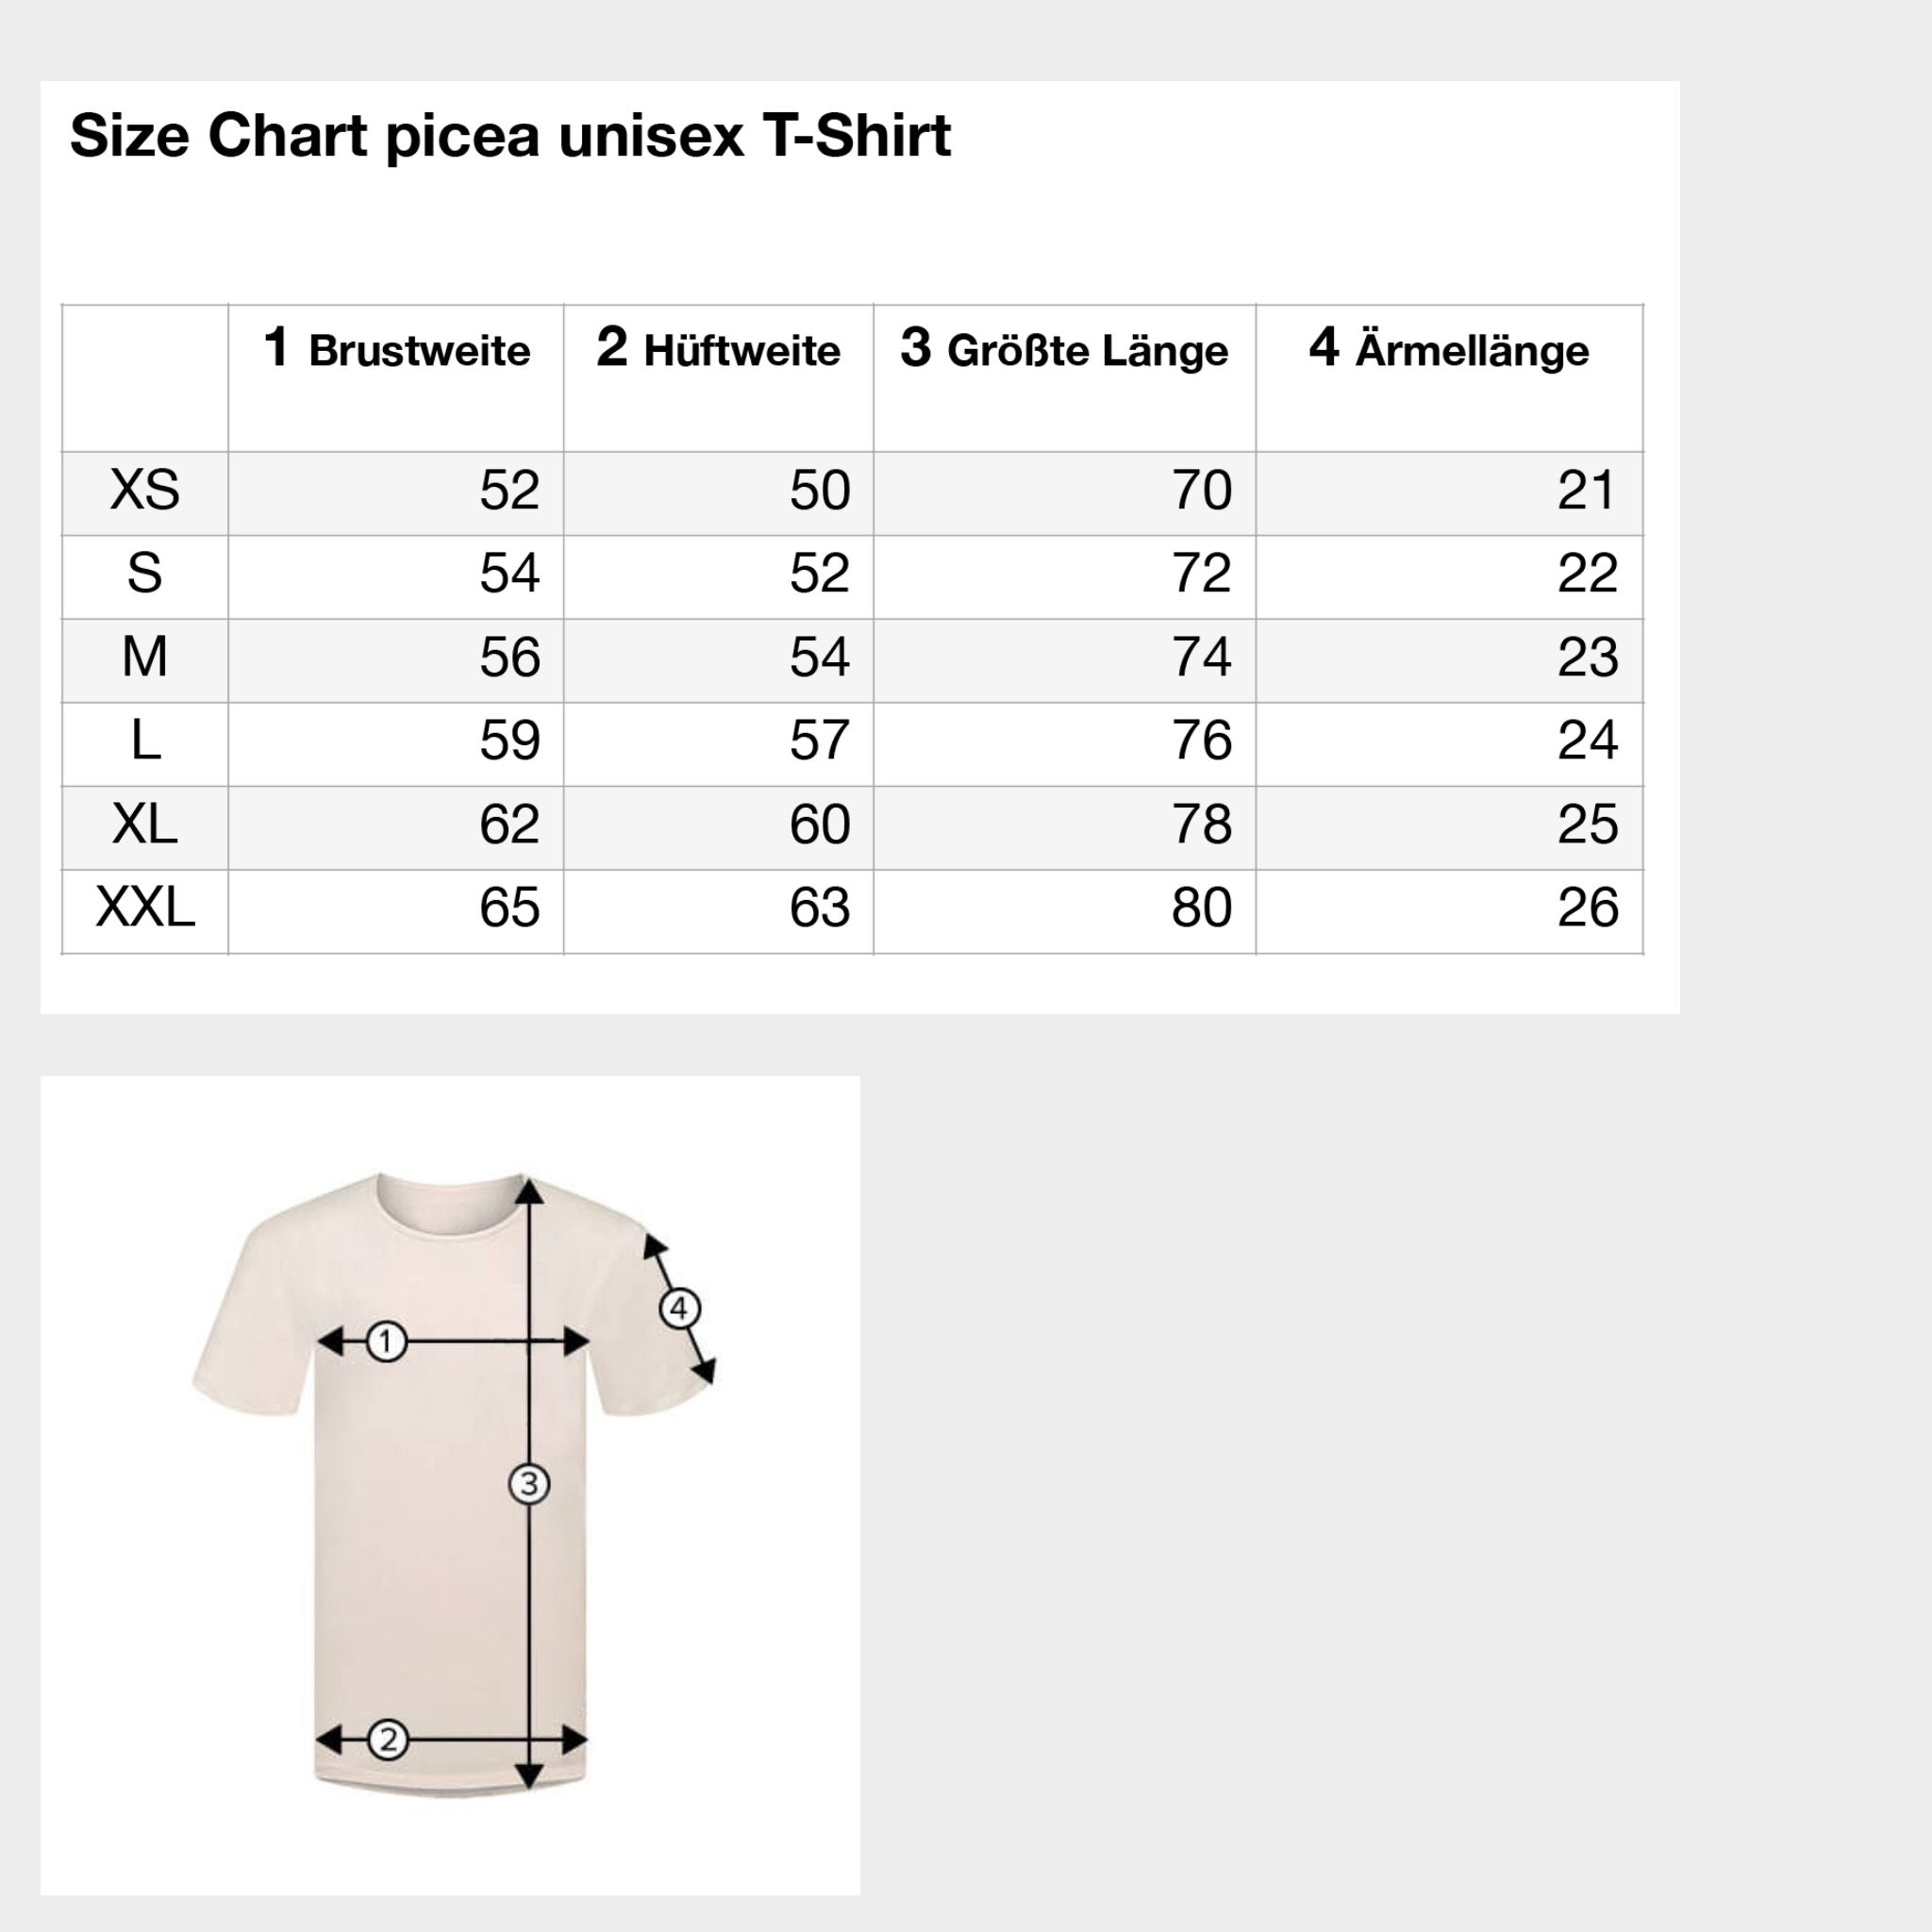Select the Brustweite column header

tap(397, 349)
